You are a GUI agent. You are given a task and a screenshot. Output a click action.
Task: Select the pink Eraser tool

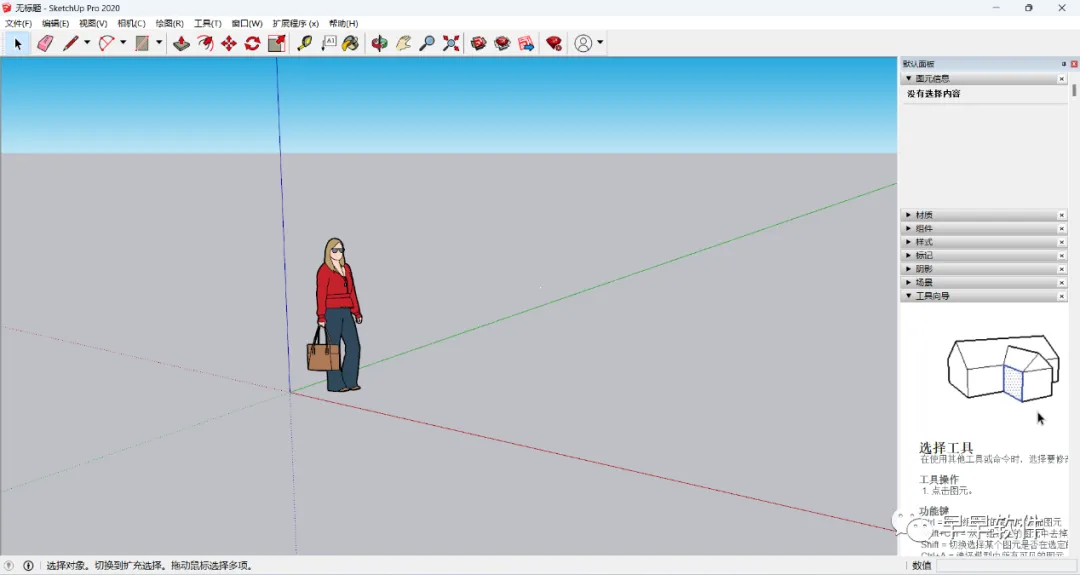point(45,43)
